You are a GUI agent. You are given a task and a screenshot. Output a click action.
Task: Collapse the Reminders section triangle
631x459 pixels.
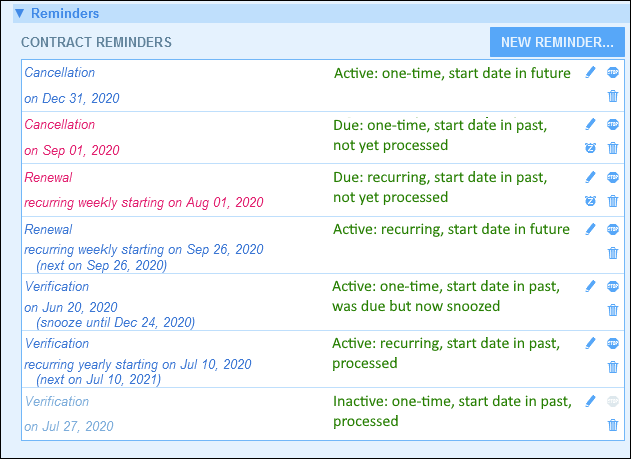point(18,14)
